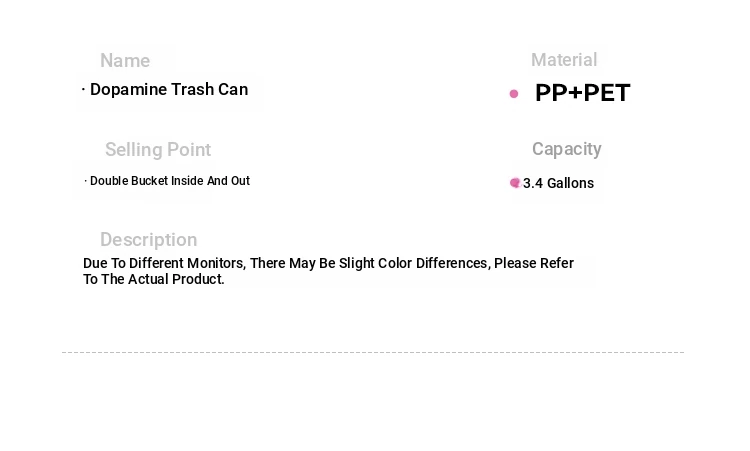Click the pink dot next to 3.4 Gallons
750x451 pixels.
tap(515, 183)
